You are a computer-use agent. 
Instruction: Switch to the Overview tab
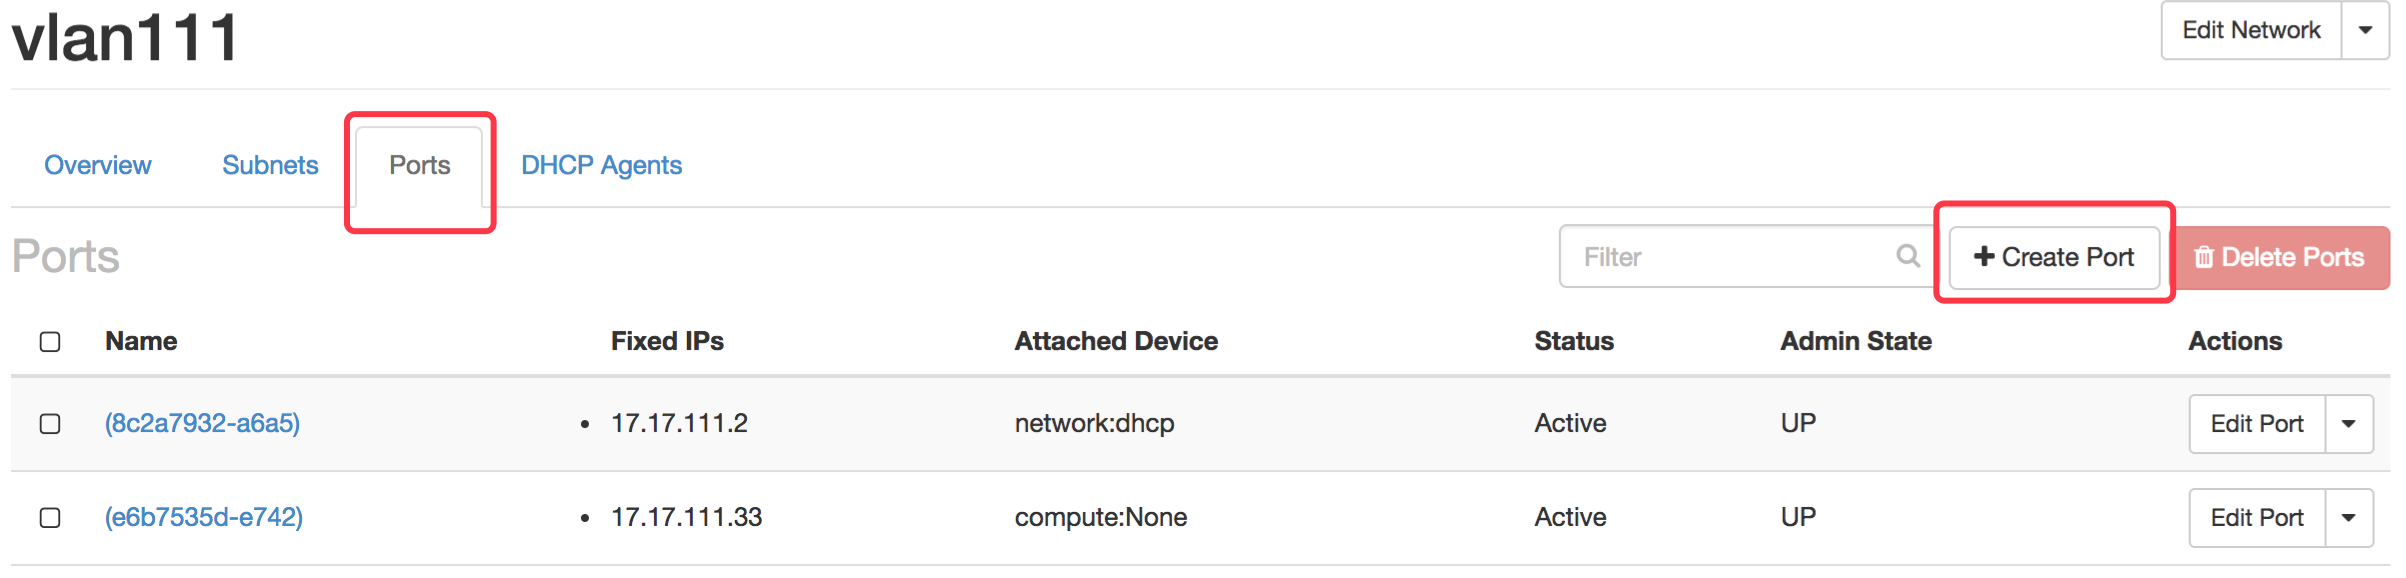[98, 165]
